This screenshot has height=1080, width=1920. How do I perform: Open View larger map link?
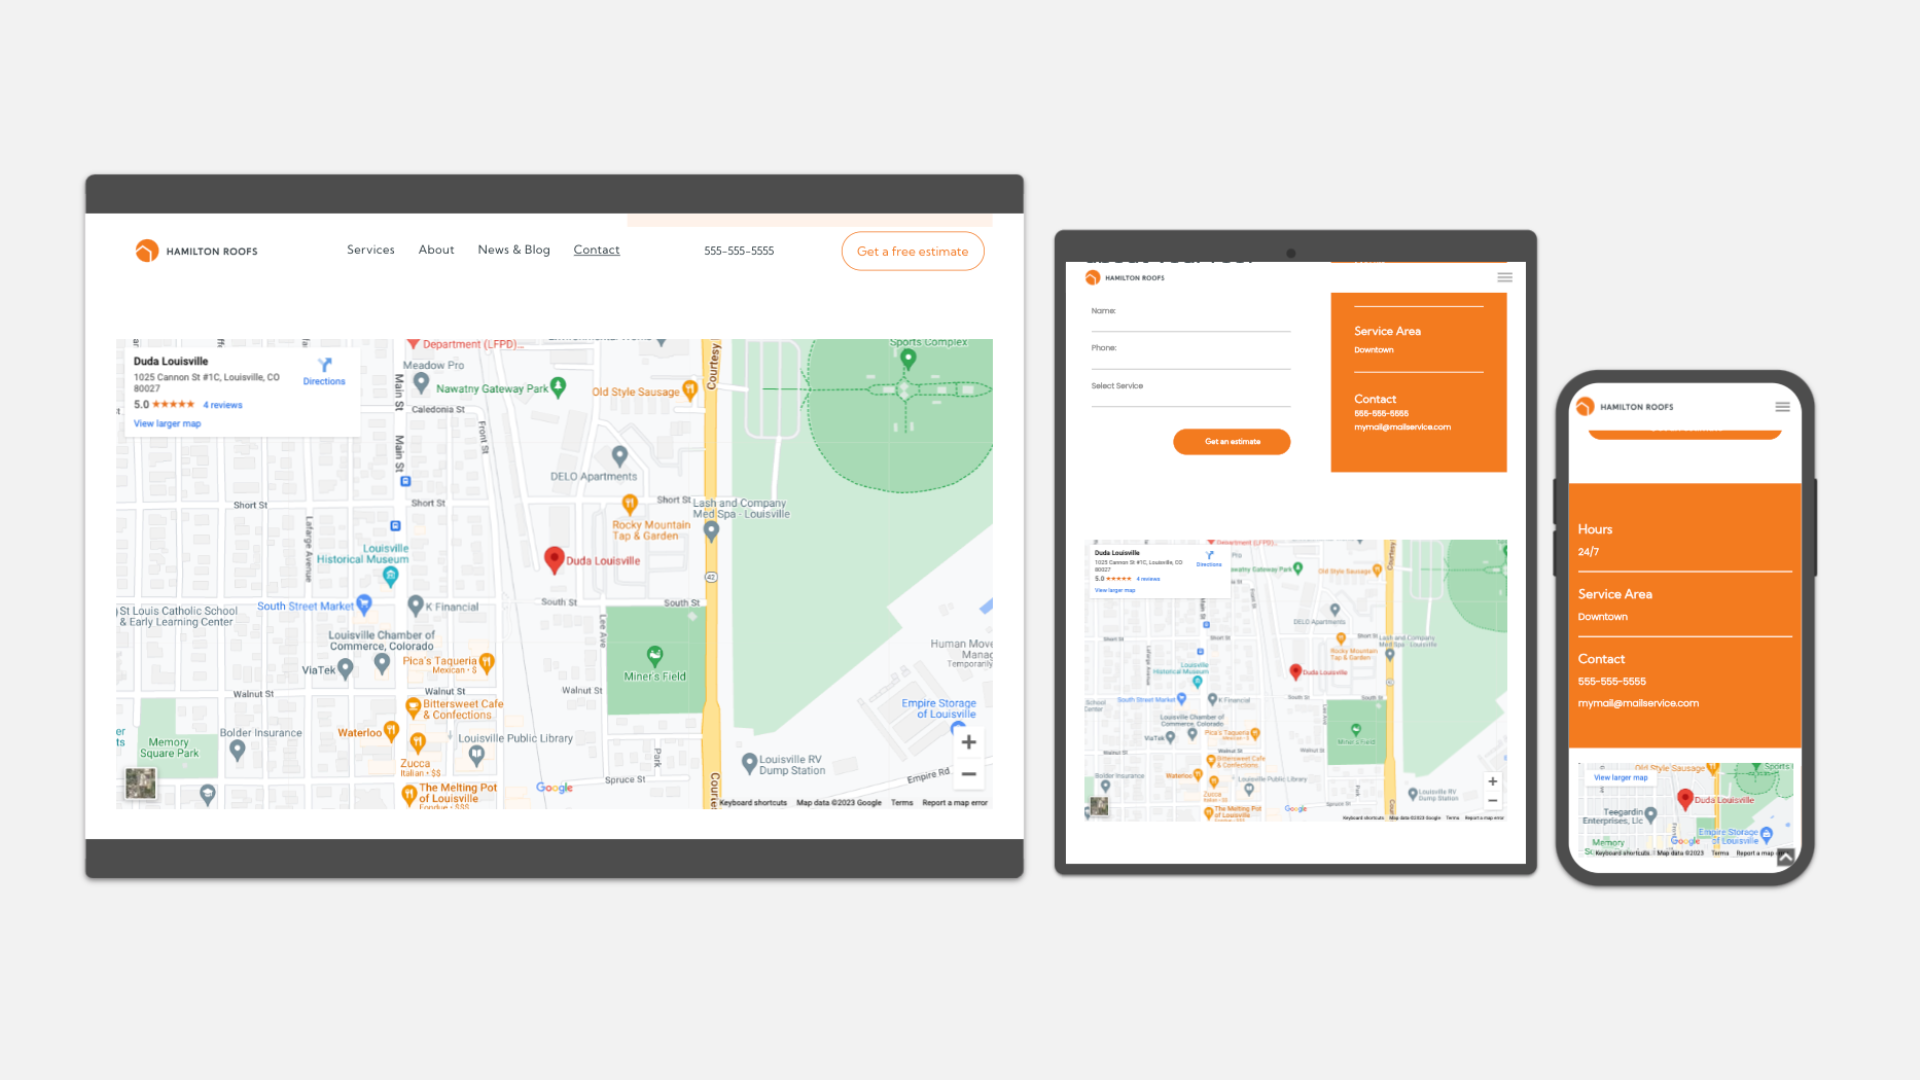[x=166, y=423]
